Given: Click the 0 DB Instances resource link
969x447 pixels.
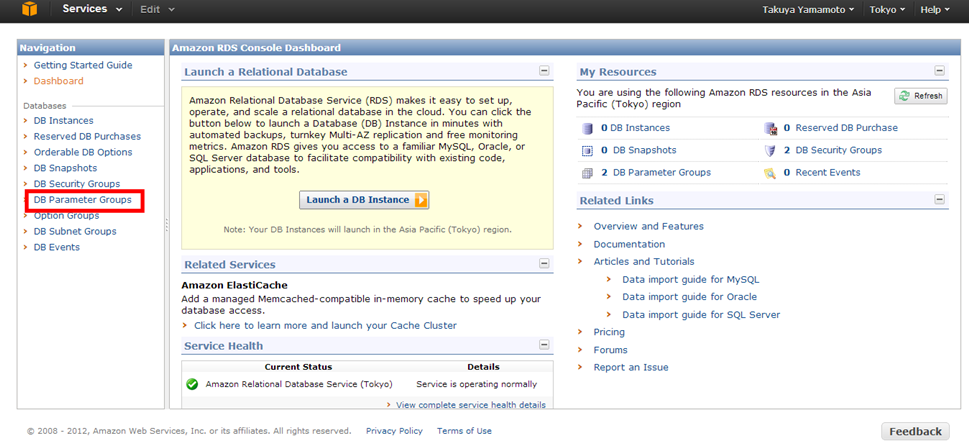Looking at the screenshot, I should tap(635, 128).
